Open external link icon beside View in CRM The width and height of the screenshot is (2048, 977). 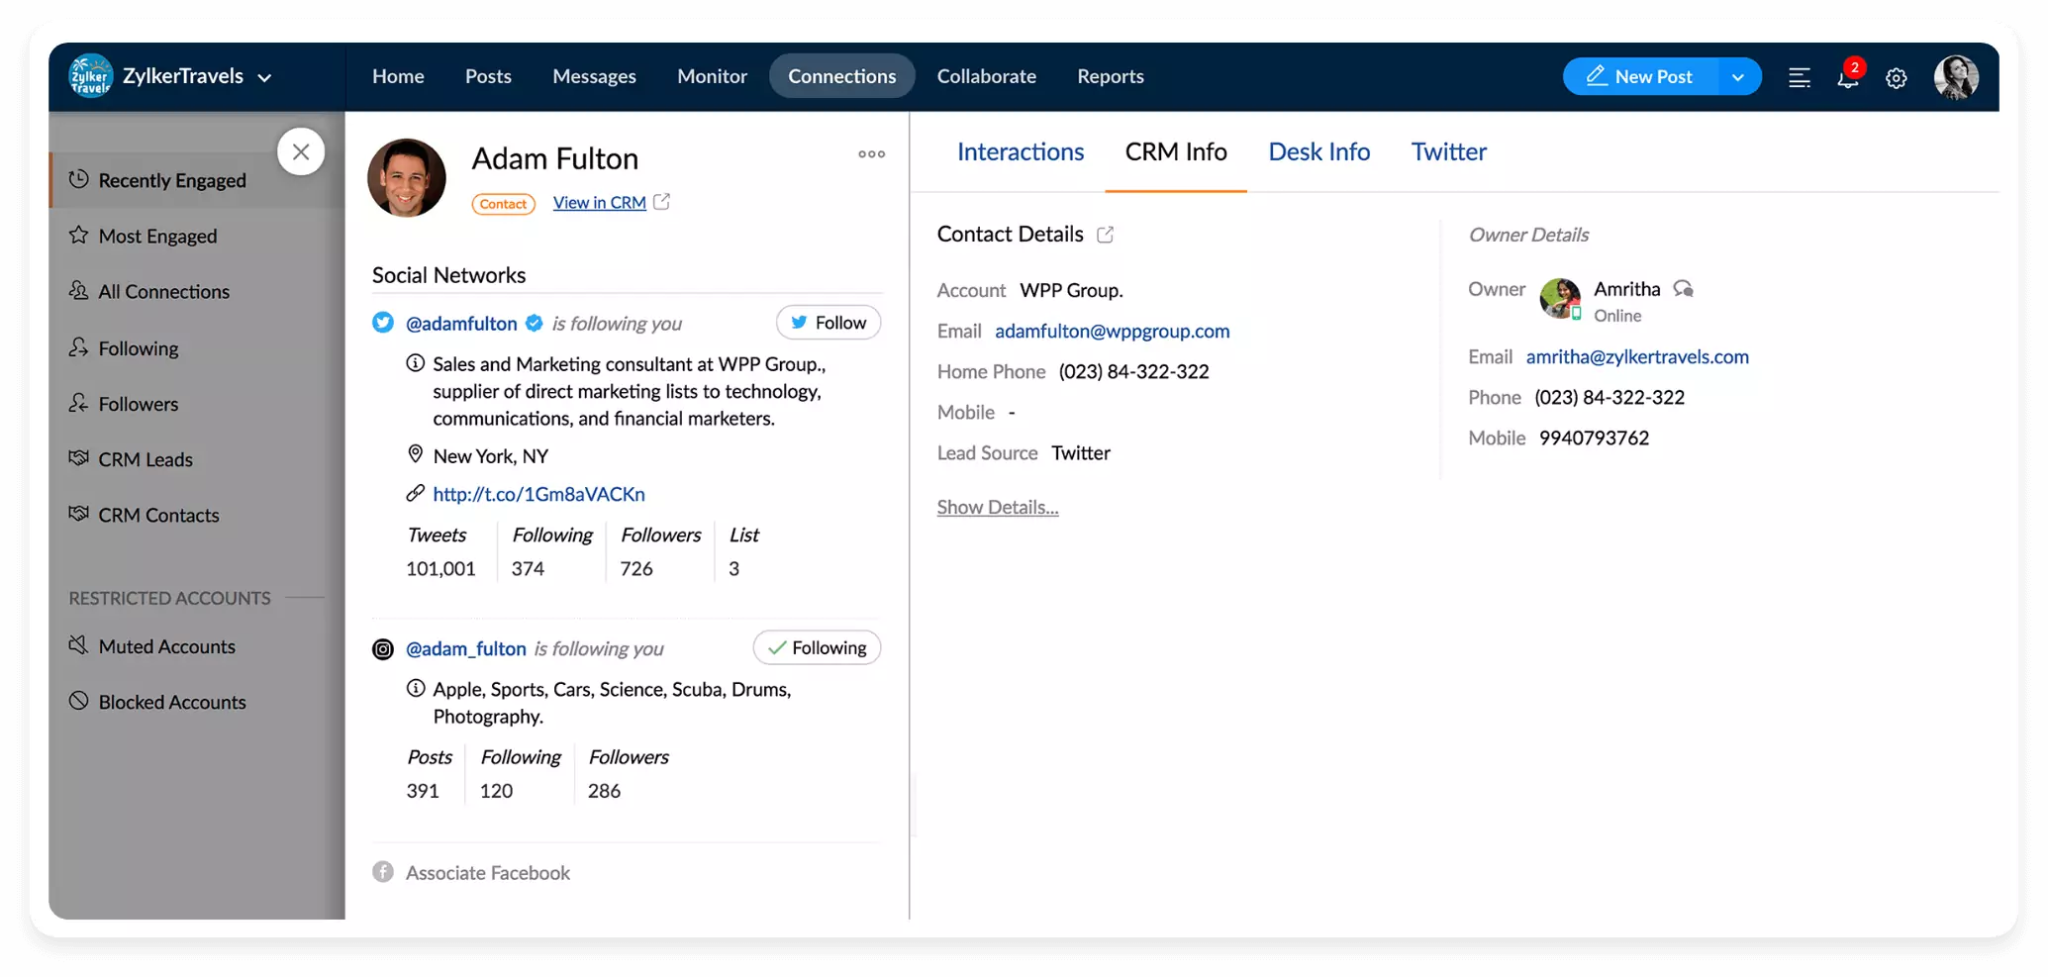point(661,202)
